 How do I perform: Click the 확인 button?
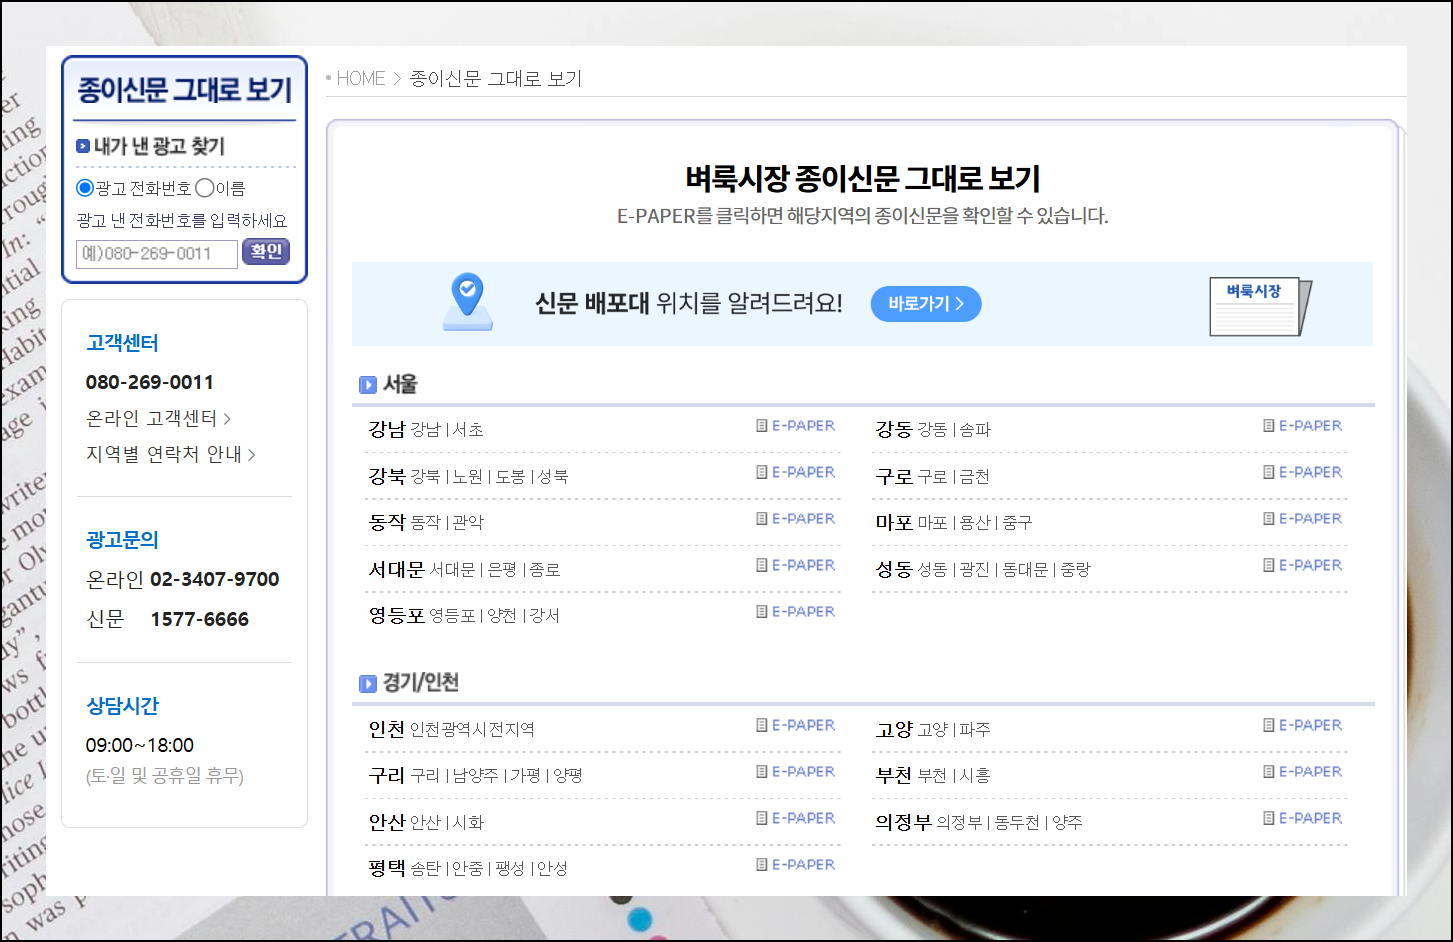pyautogui.click(x=266, y=252)
